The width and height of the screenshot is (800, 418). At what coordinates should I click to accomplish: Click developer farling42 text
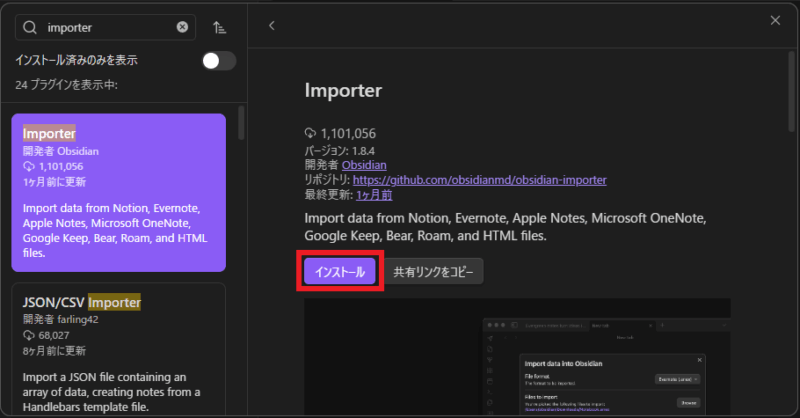60,319
